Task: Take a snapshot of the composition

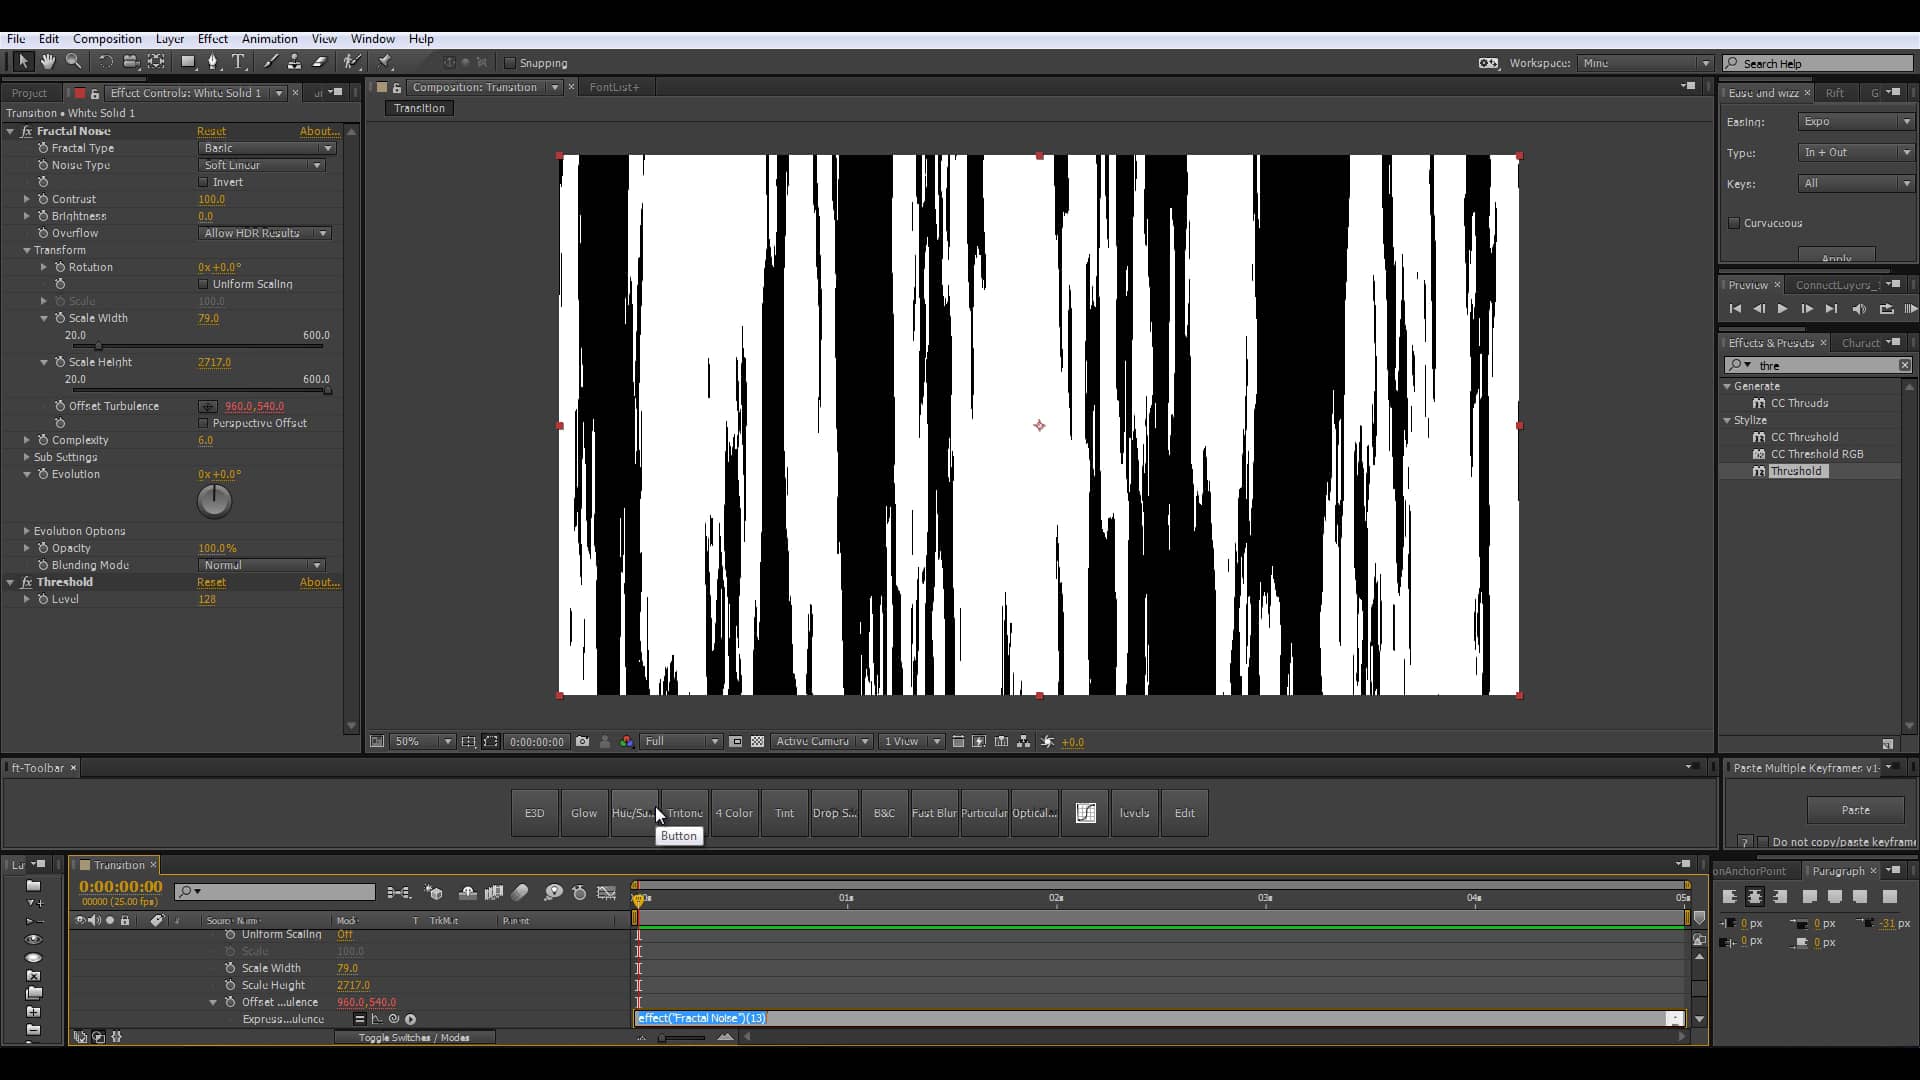Action: tap(583, 741)
